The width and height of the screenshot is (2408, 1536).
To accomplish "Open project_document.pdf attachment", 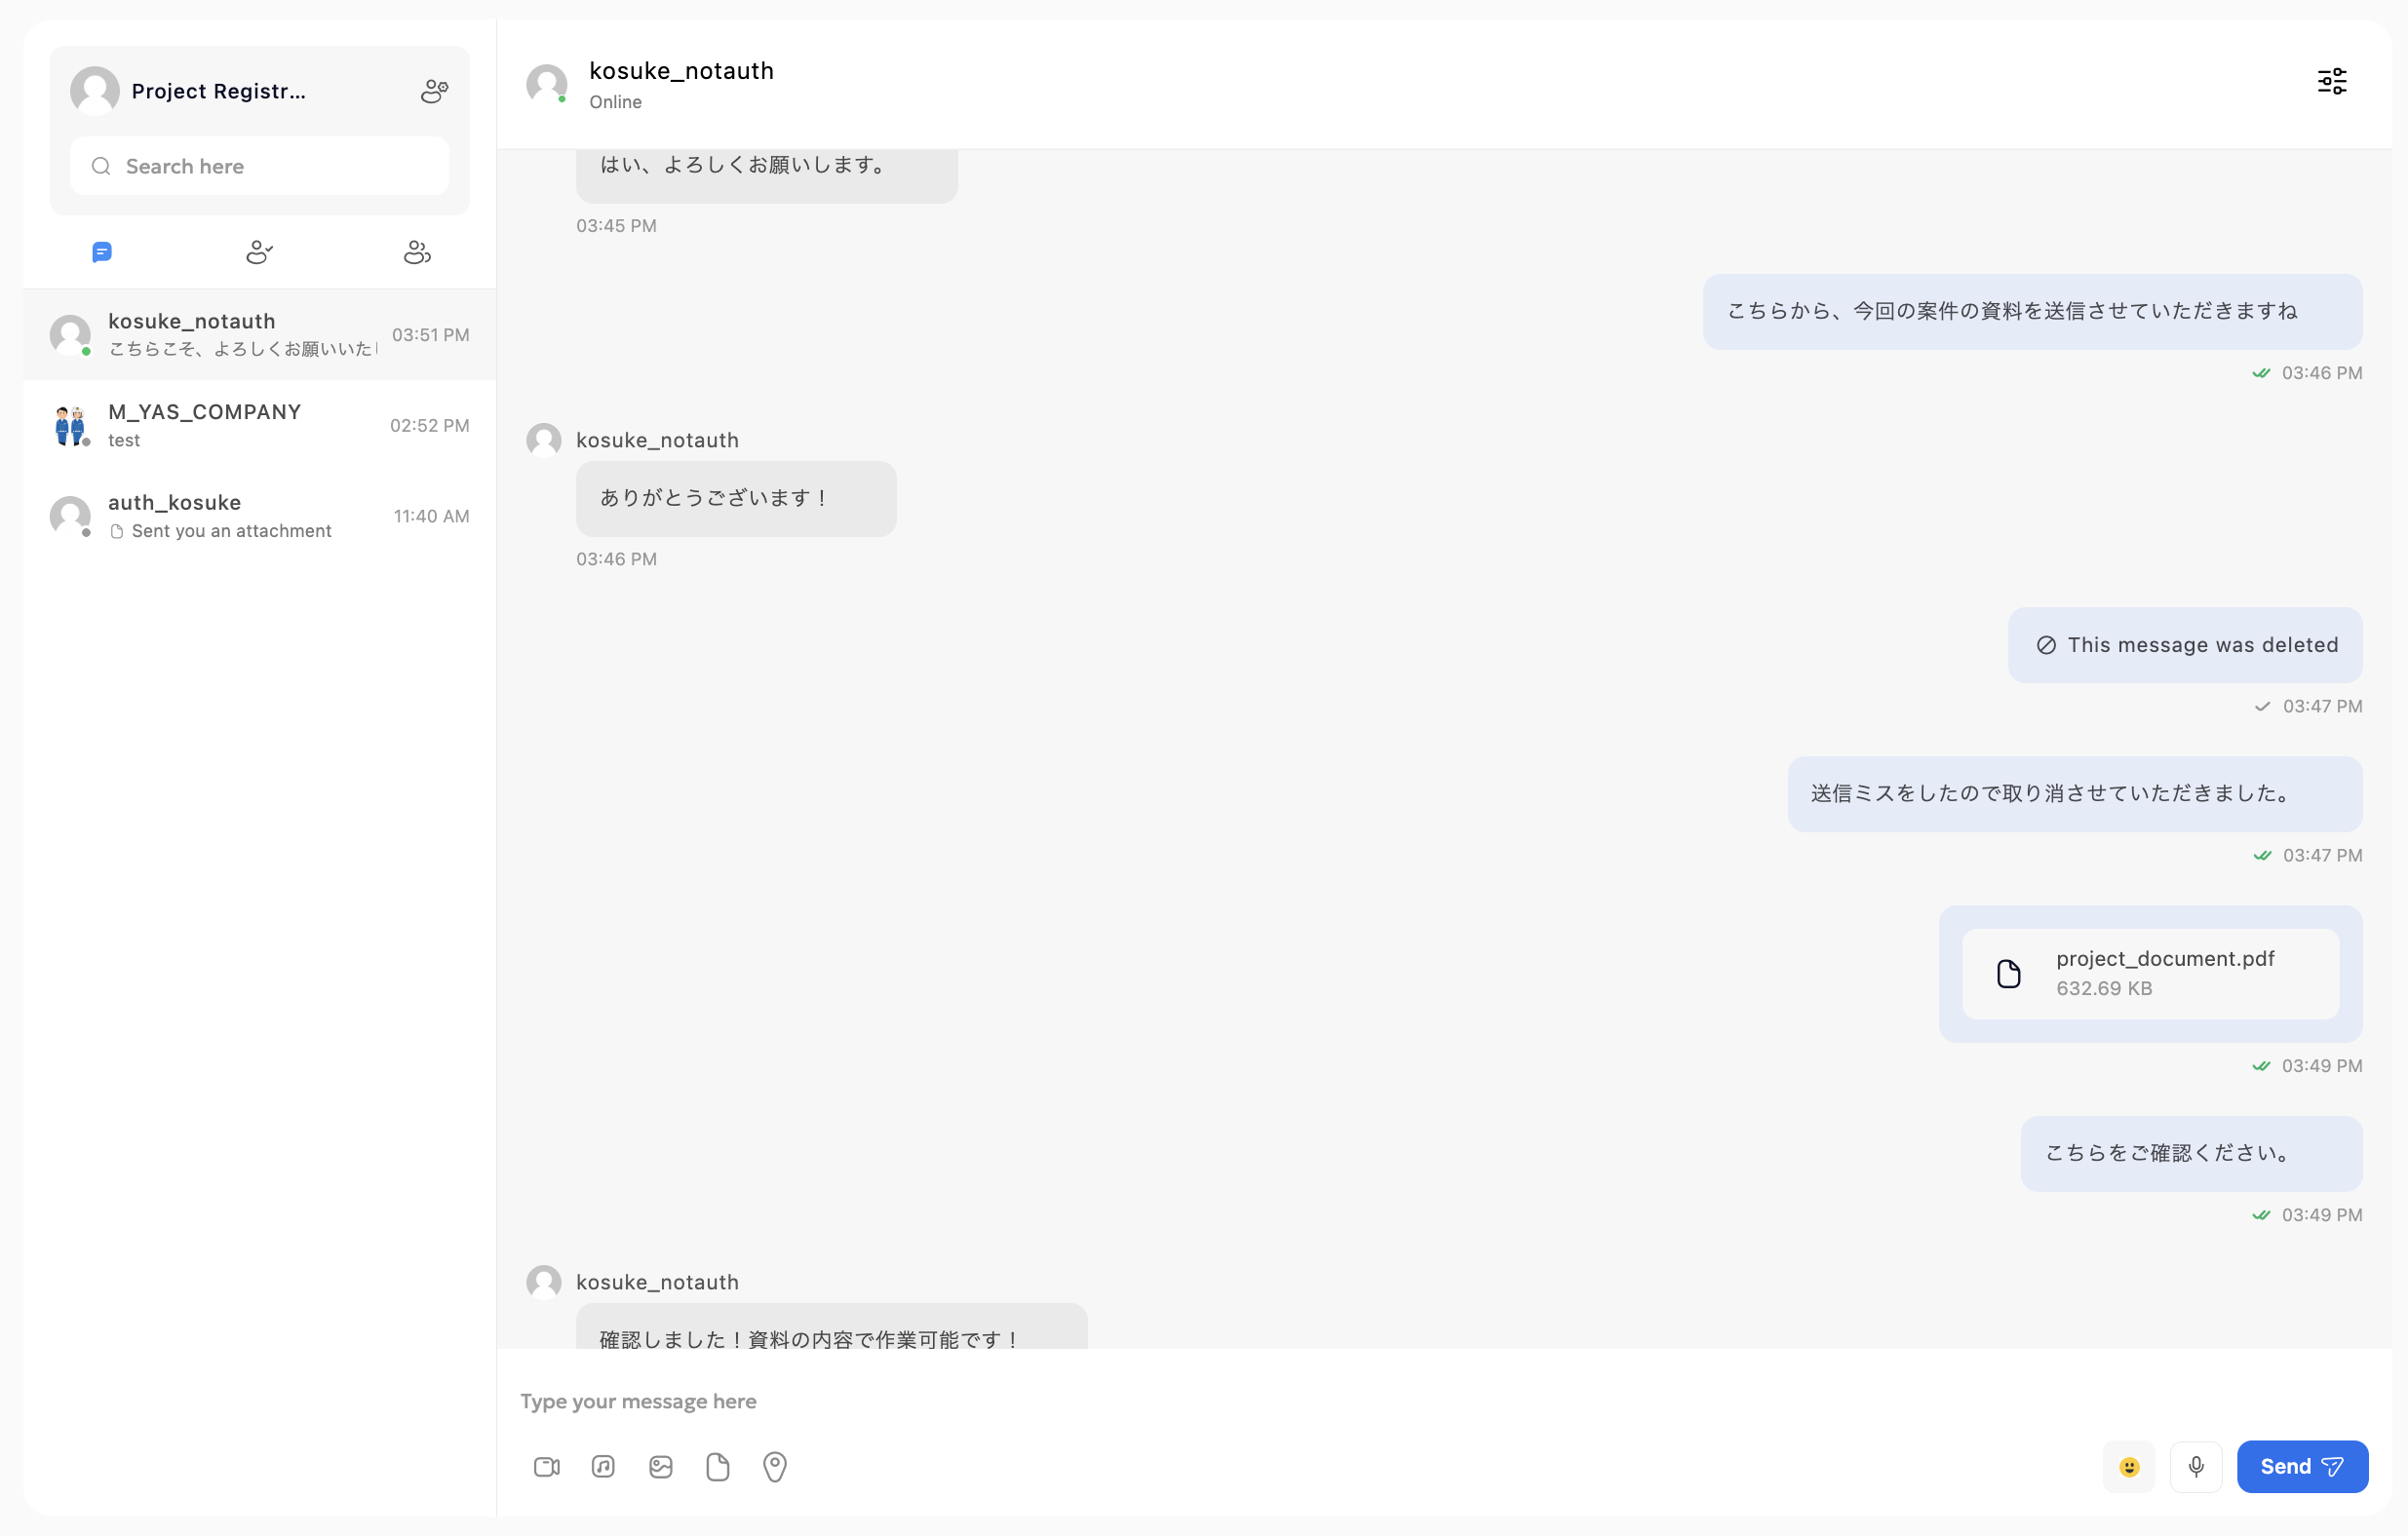I will tap(2150, 973).
